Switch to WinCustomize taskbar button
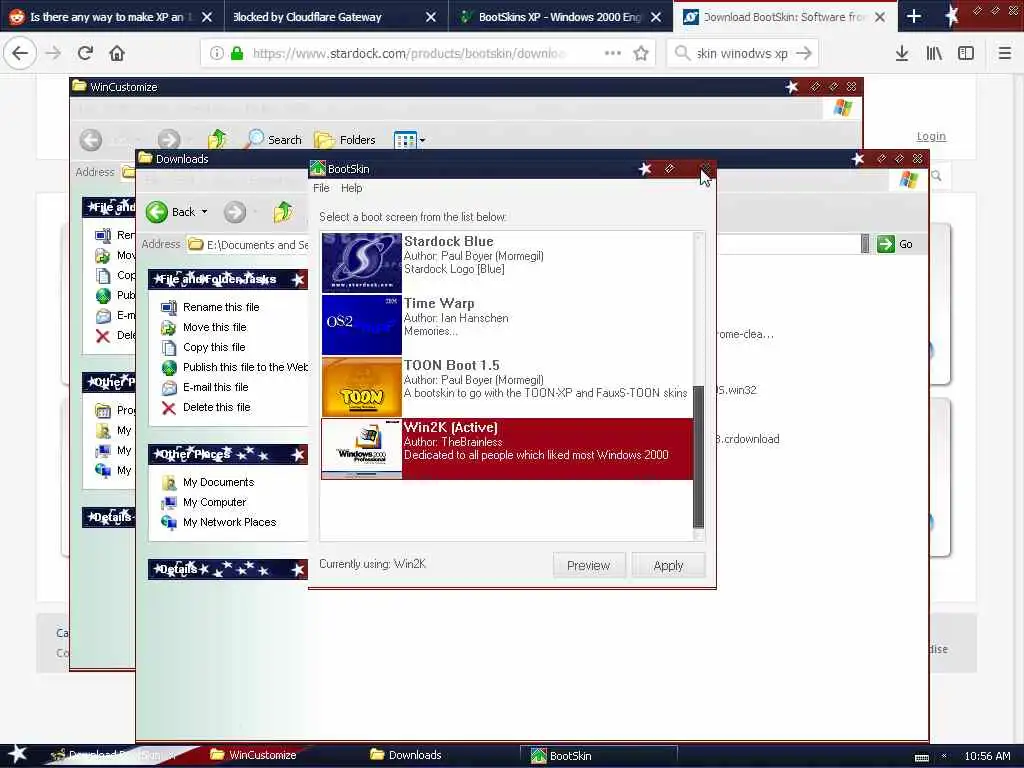 [x=253, y=755]
